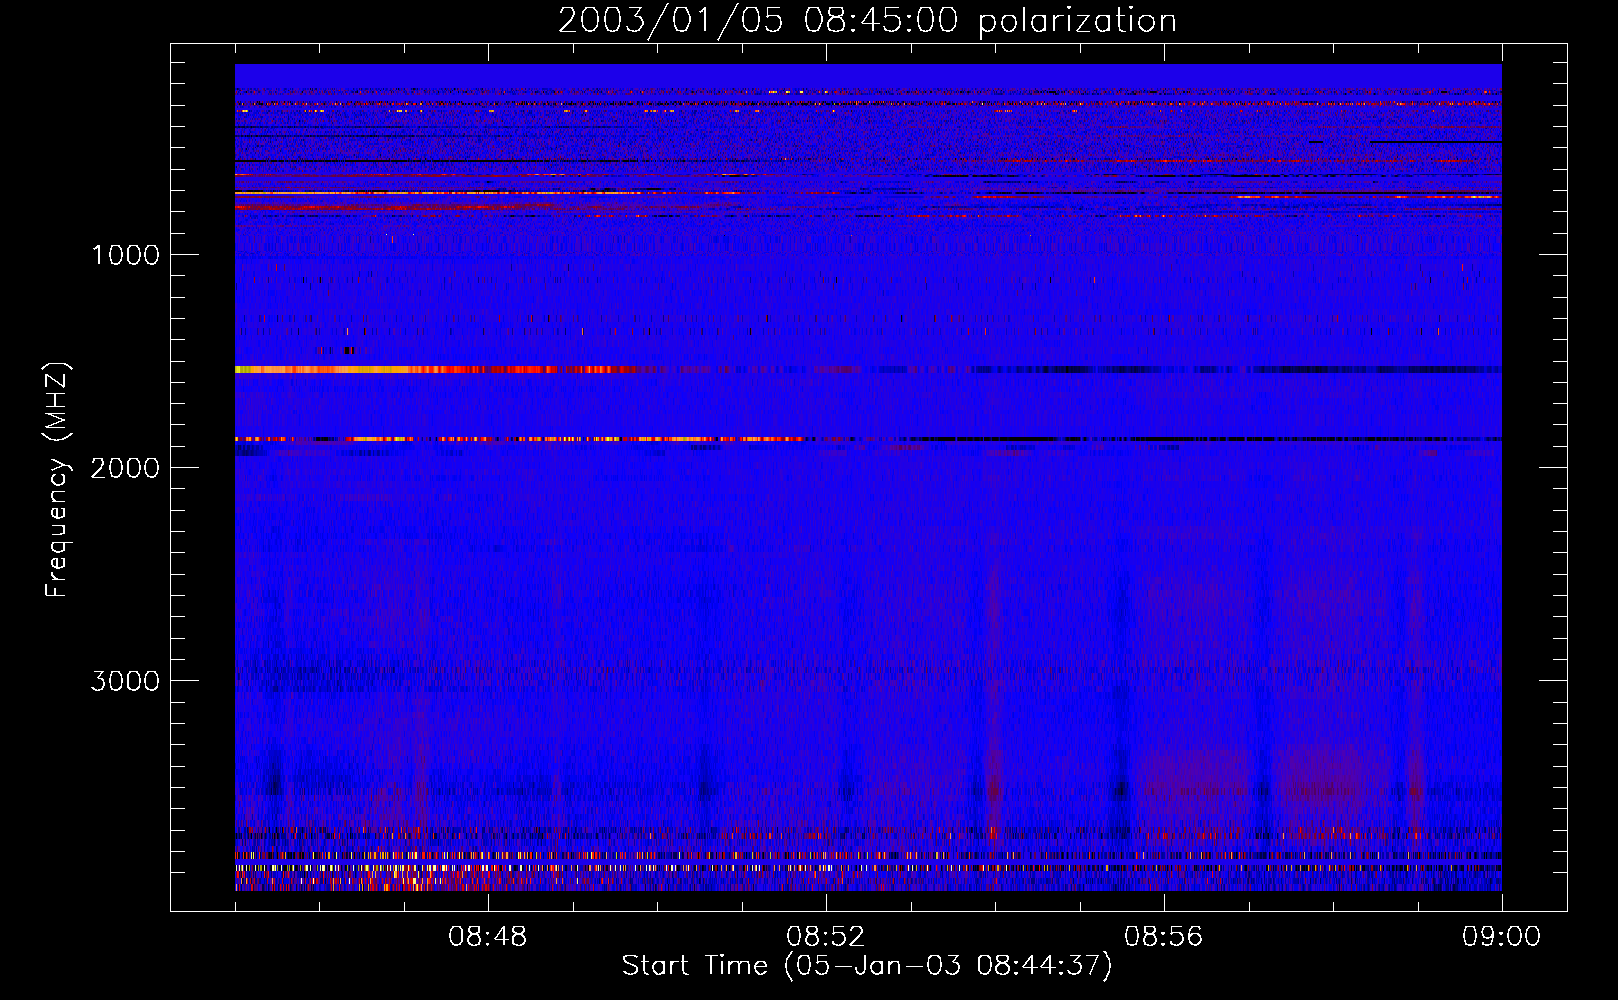Screen dimensions: 1618x1000
Task: Click the 3000 frequency tick label
Action: [x=125, y=681]
